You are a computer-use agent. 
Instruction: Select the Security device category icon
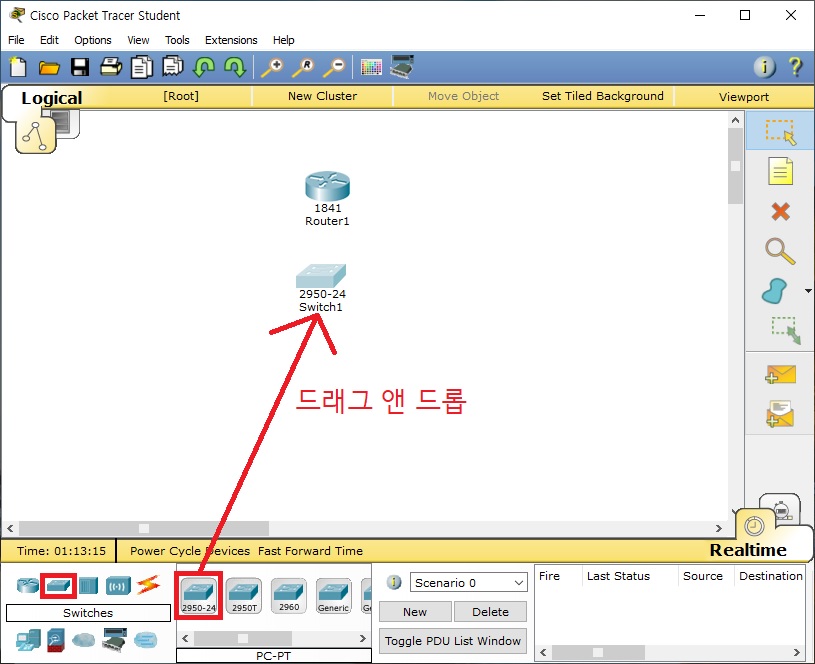pyautogui.click(x=56, y=641)
